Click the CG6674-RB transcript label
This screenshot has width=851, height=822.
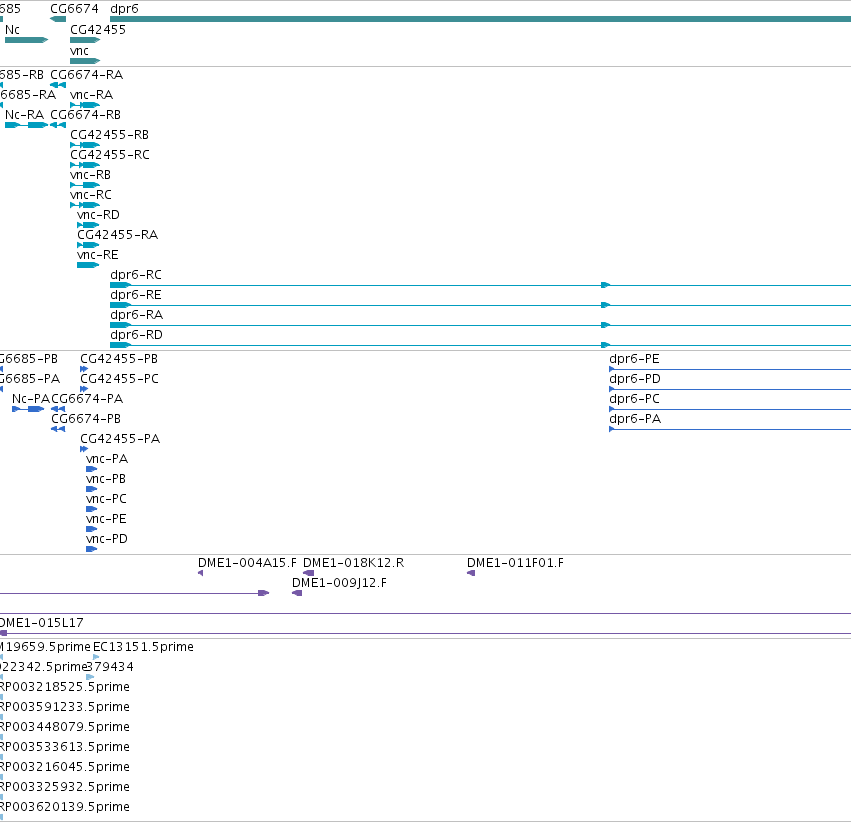point(85,115)
